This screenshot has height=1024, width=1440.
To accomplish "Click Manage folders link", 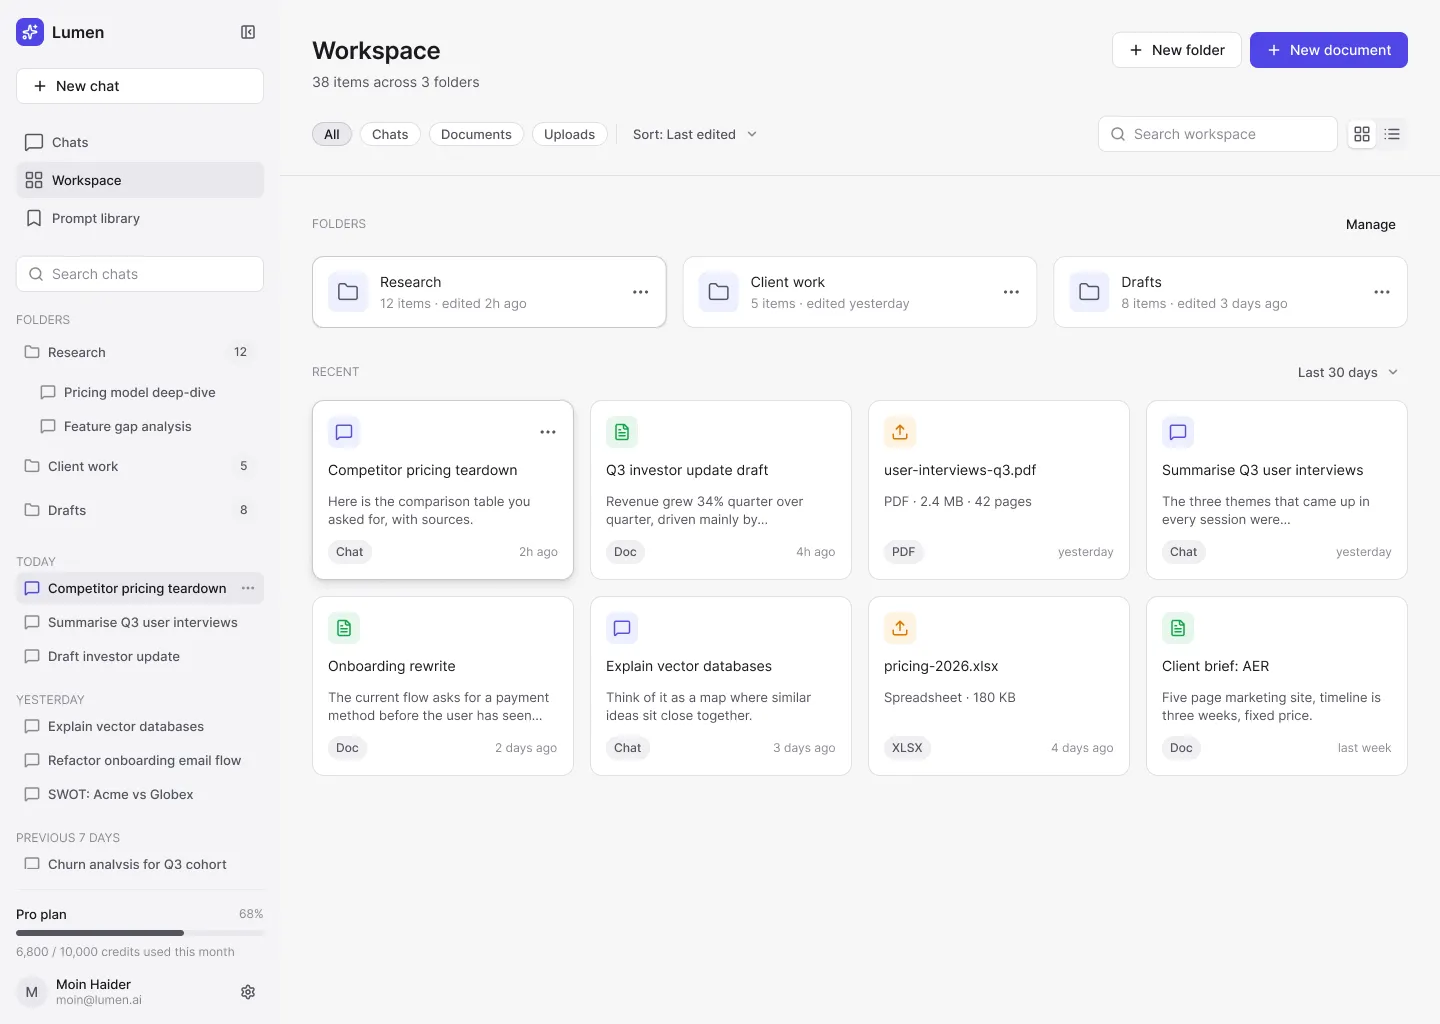I will click(1370, 224).
